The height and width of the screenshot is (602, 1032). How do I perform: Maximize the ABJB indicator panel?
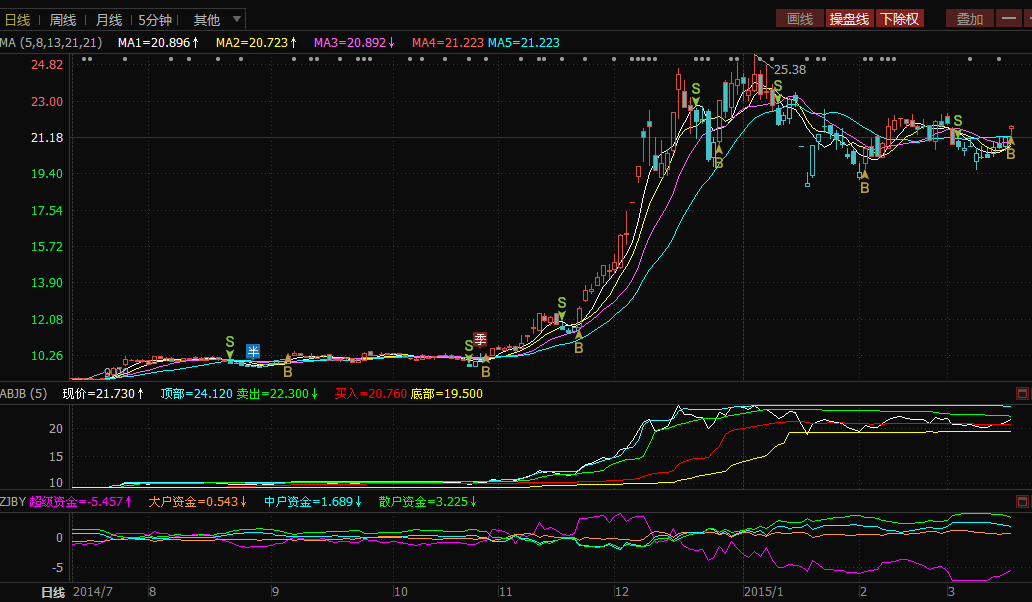pos(1022,393)
